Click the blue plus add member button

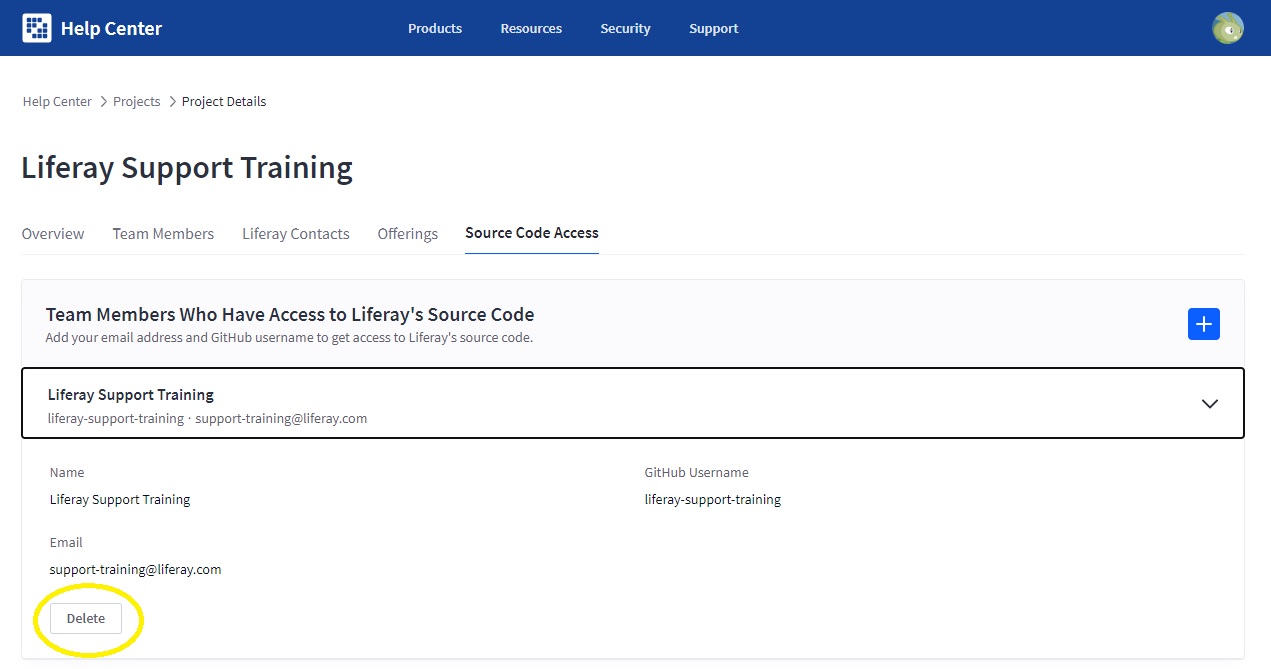(x=1203, y=324)
